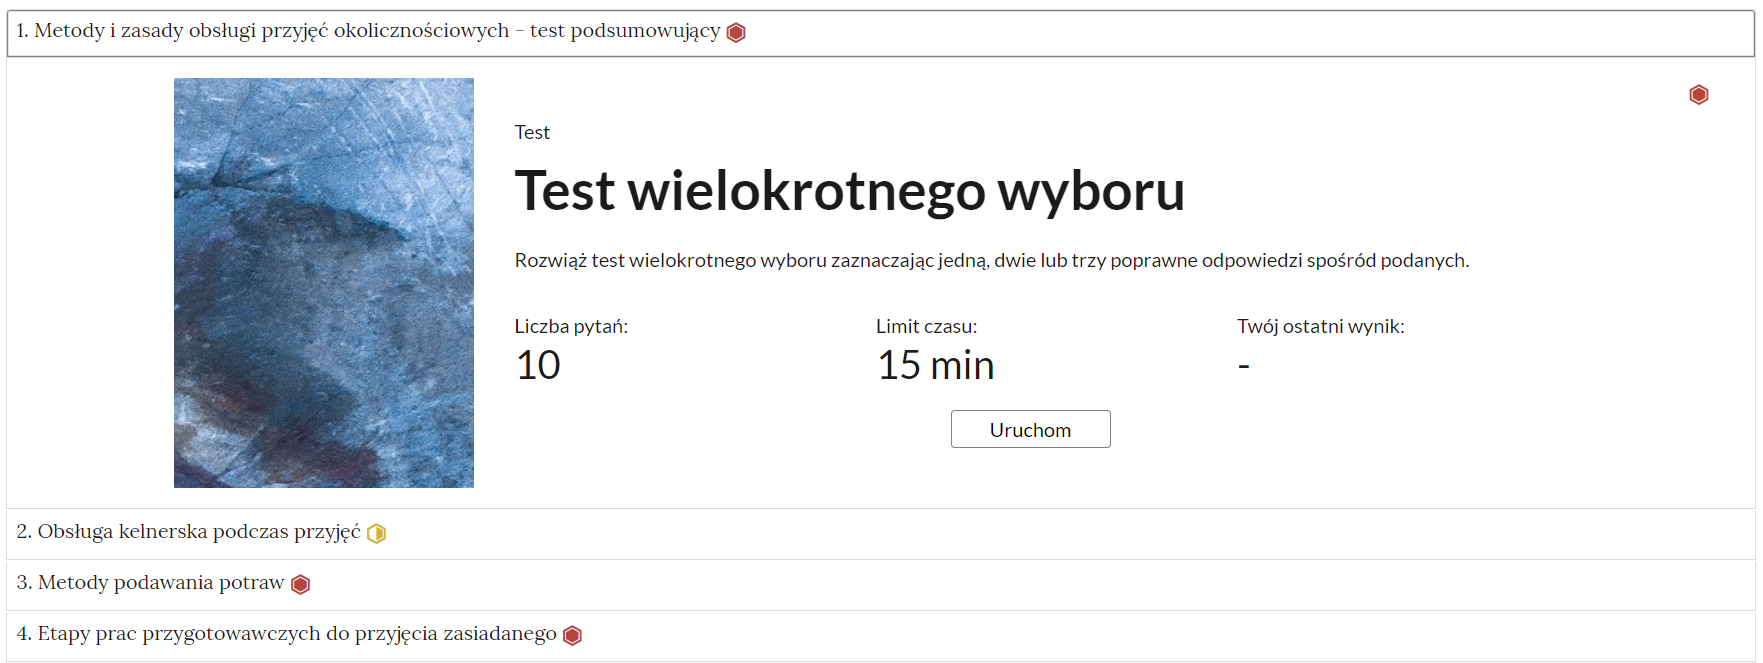Click the Twój ostatni wynik label
The image size is (1763, 663).
[x=1320, y=326]
